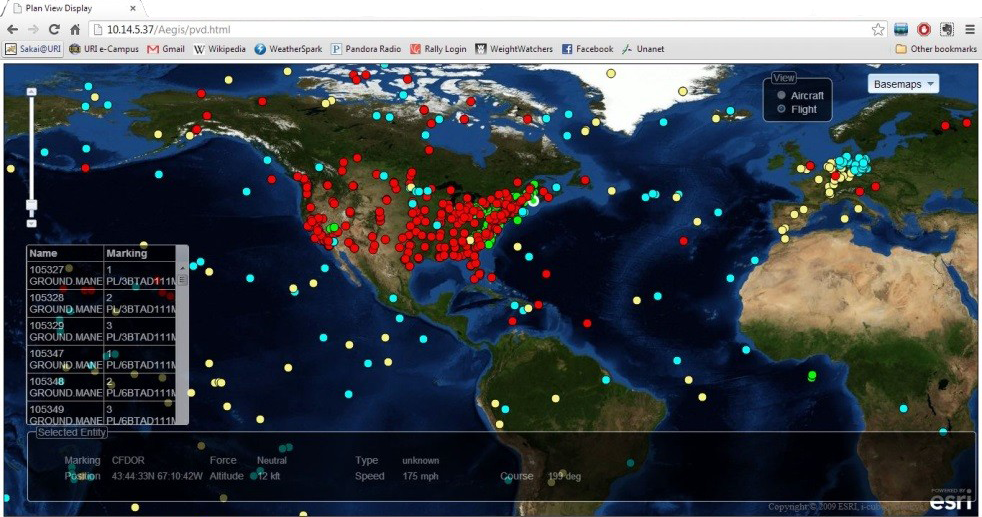Click the map zoom-in button above the slider
This screenshot has width=982, height=517.
[x=31, y=91]
